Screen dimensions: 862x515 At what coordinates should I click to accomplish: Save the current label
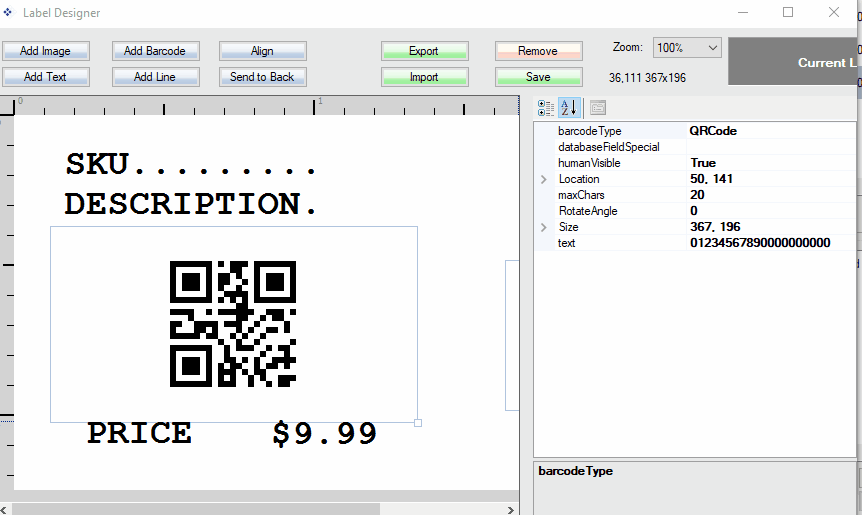click(538, 77)
